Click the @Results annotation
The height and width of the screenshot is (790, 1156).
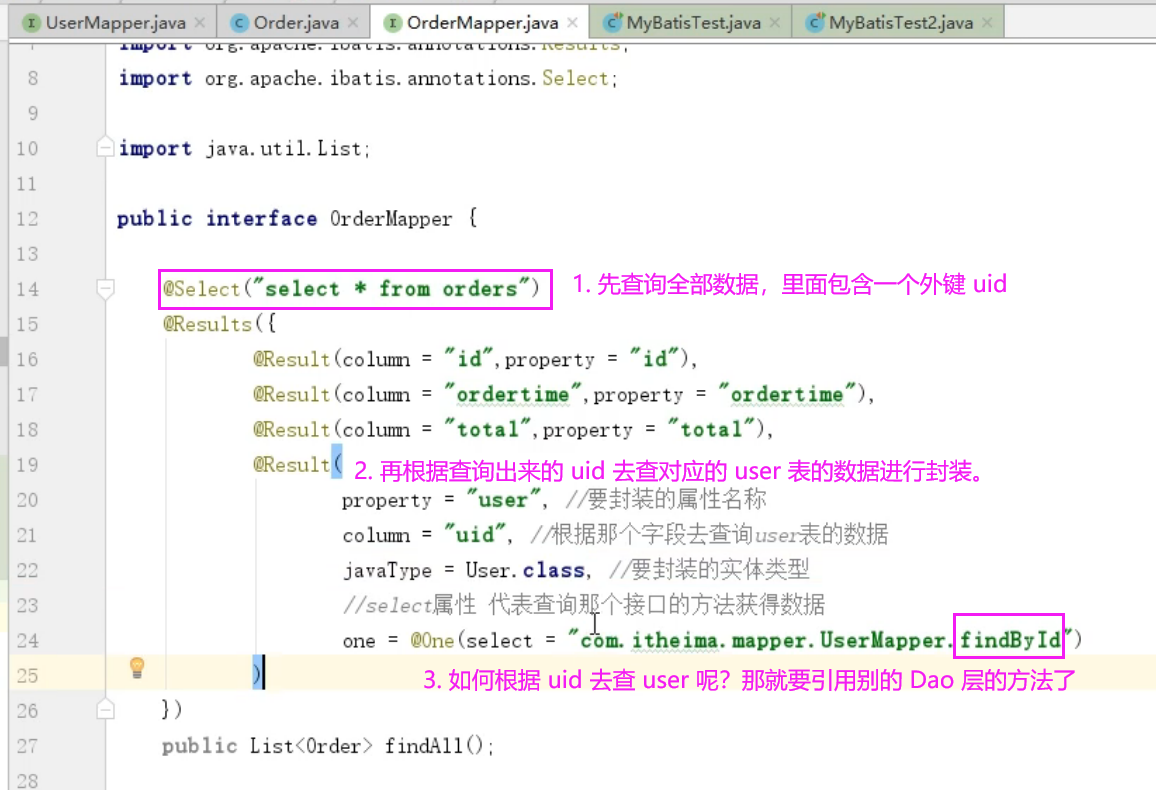pos(208,324)
